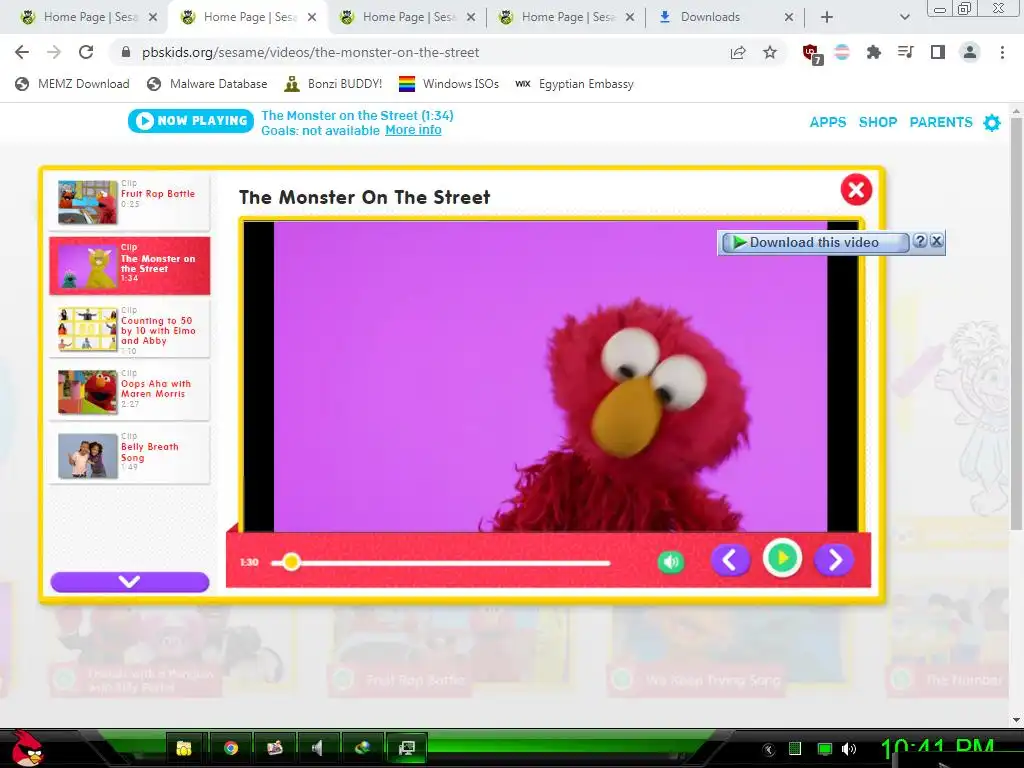Select The Monster on the Street clip
The image size is (1024, 768).
[129, 266]
